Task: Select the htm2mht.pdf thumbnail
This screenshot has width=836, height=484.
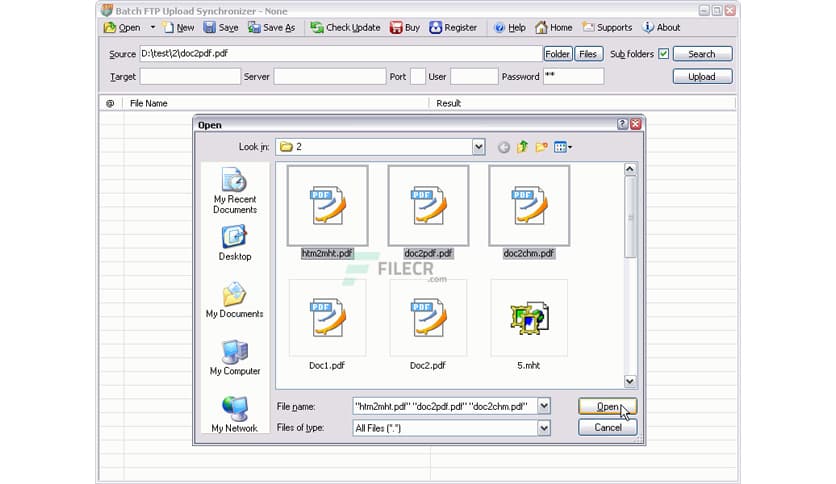Action: (327, 206)
